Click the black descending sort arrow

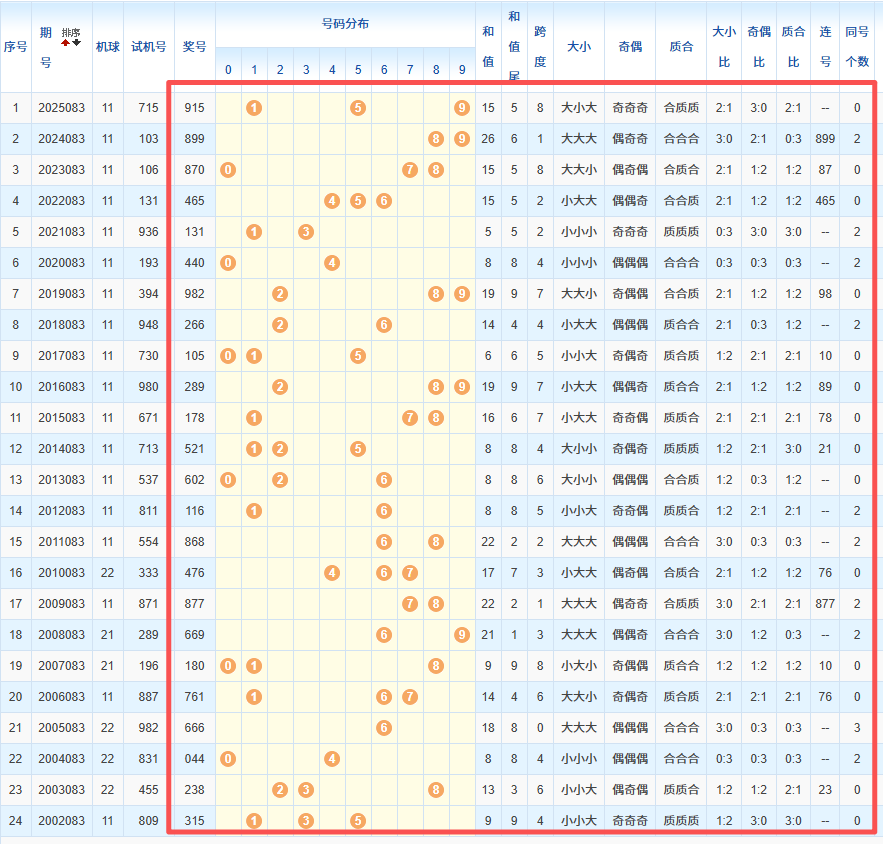point(77,43)
